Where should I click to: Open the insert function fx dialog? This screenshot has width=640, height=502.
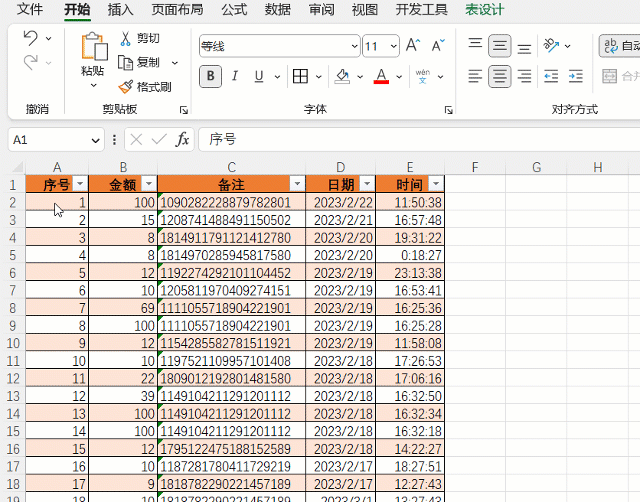[182, 140]
